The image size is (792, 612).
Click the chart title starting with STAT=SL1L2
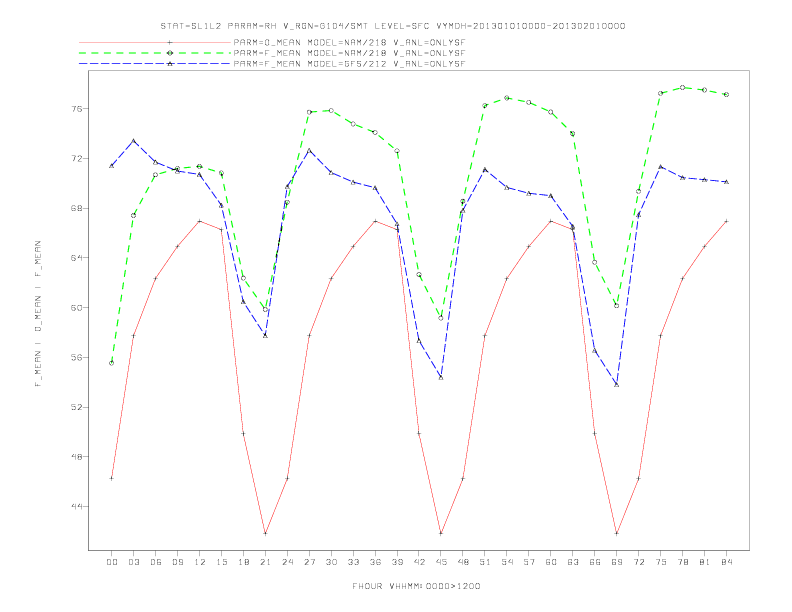pos(393,26)
